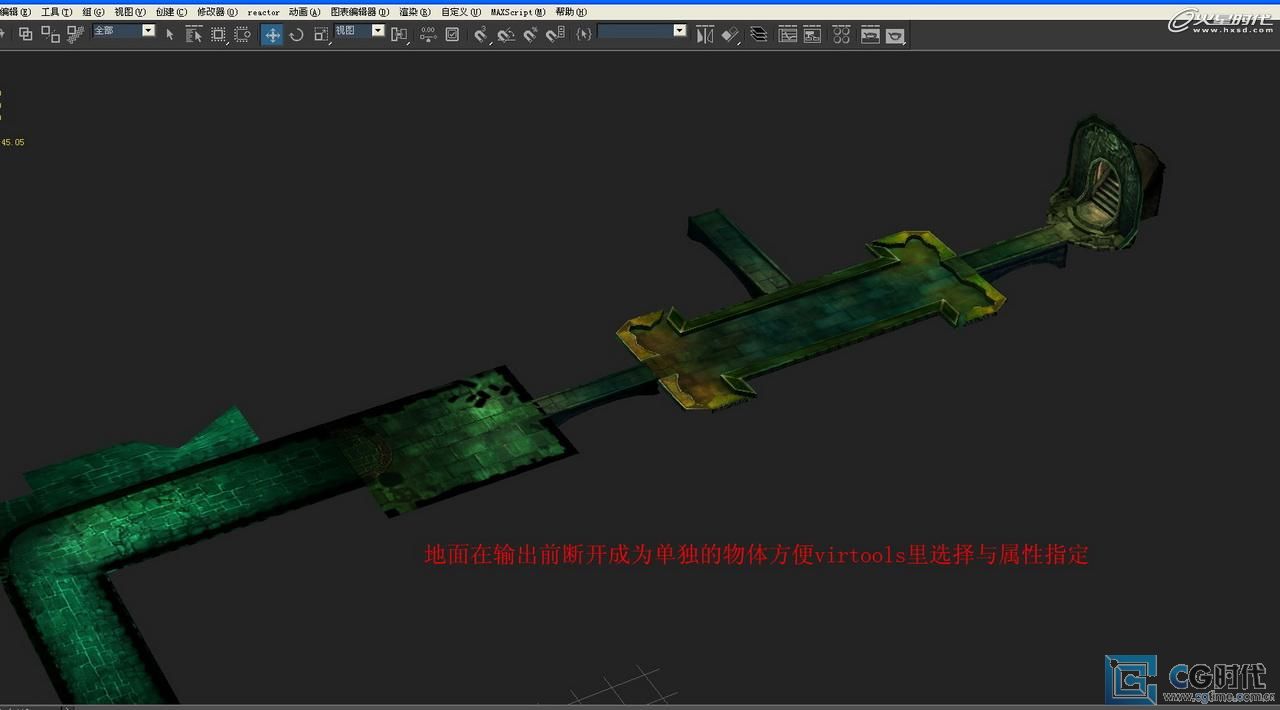The image size is (1280, 710).
Task: Activate the Select and Rotate tool
Action: (296, 34)
